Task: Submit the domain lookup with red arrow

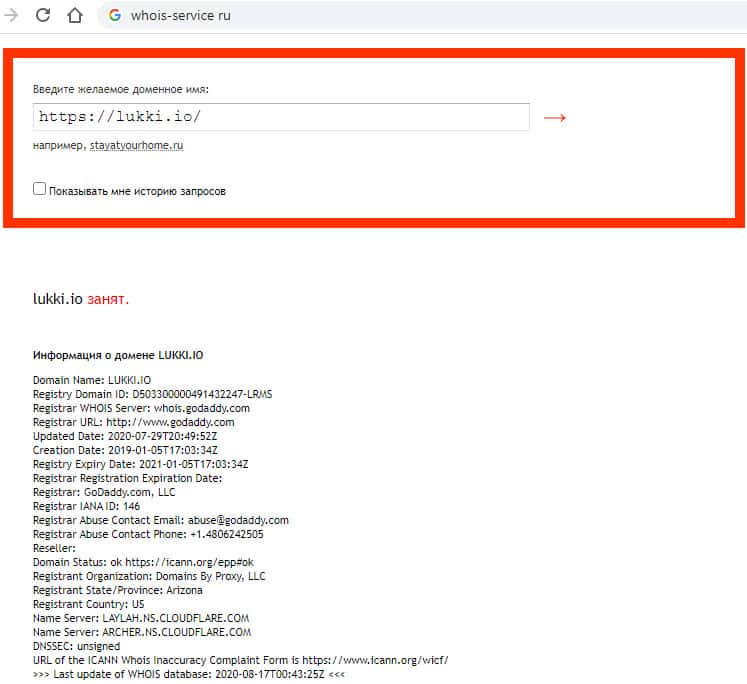Action: tap(555, 117)
